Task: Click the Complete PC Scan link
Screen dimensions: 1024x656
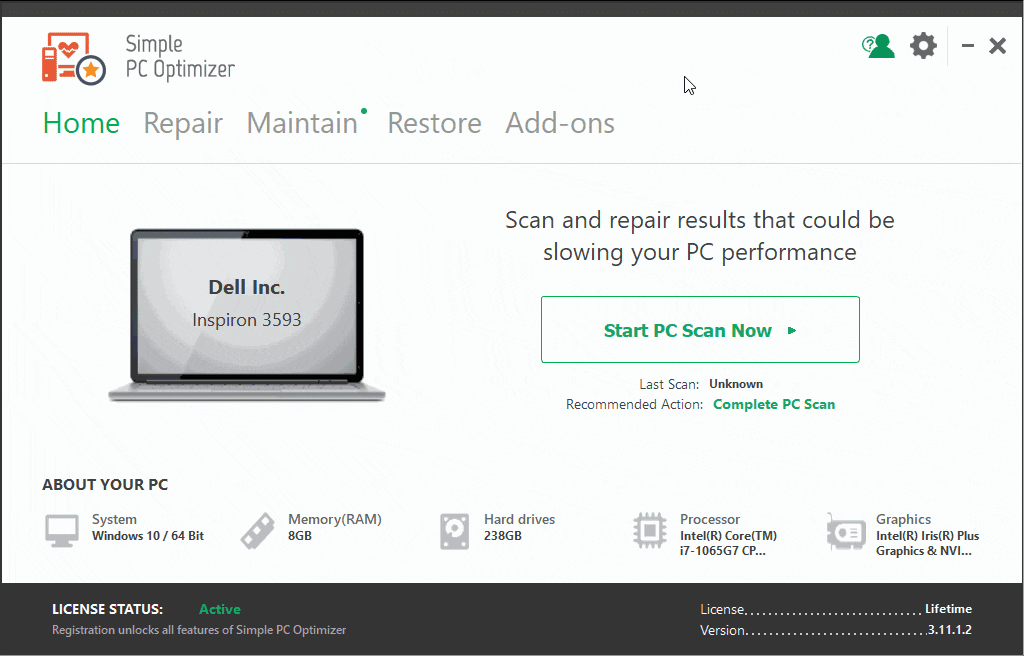Action: click(x=774, y=404)
